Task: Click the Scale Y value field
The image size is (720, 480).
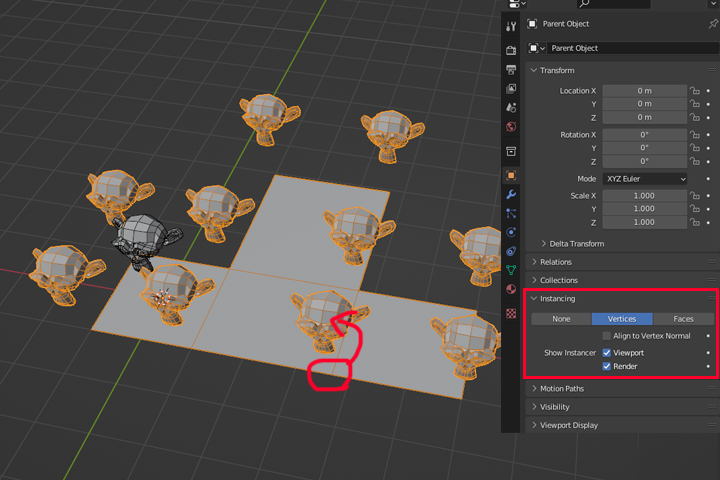Action: pos(645,209)
